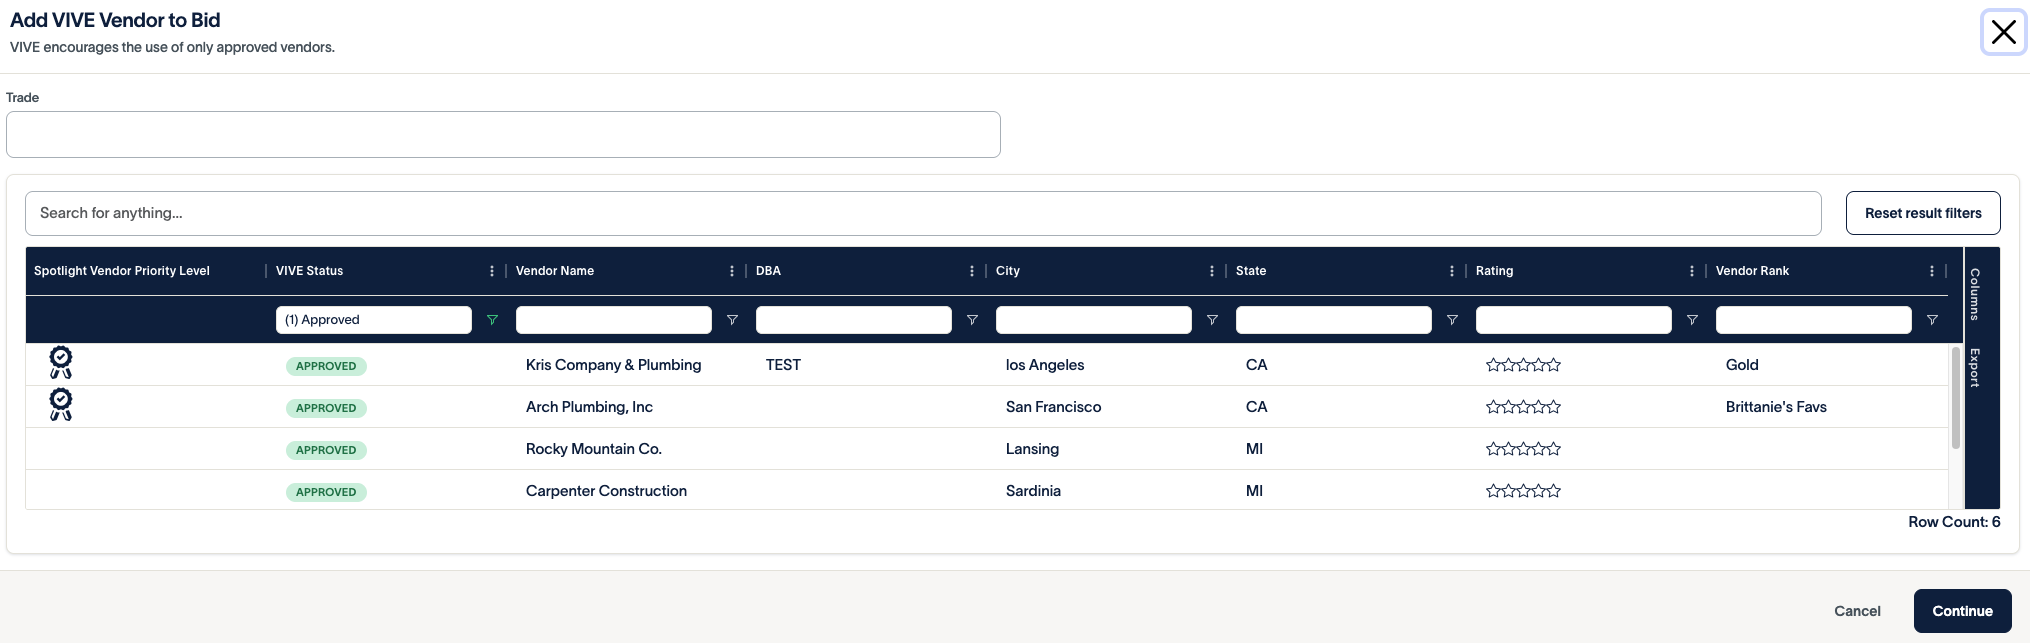Click the Vendor Rank filter funnel icon

click(1932, 320)
